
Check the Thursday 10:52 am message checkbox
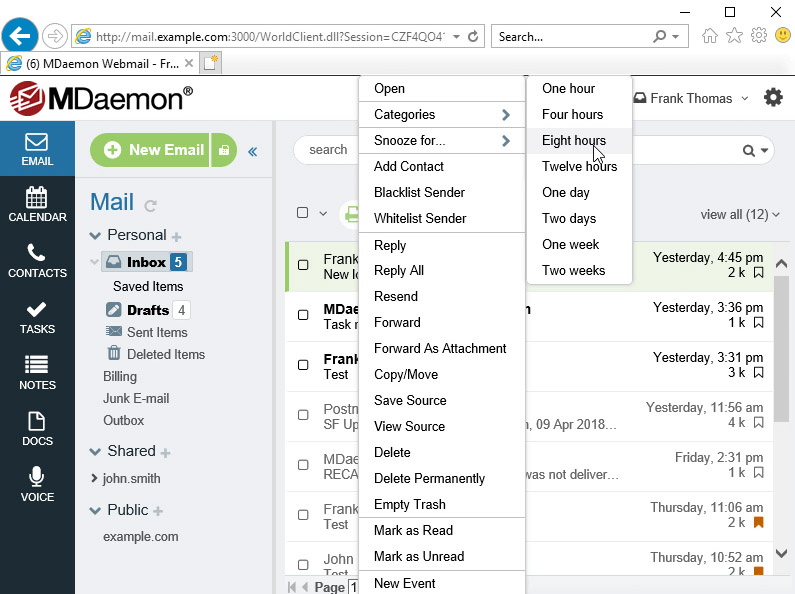click(303, 565)
